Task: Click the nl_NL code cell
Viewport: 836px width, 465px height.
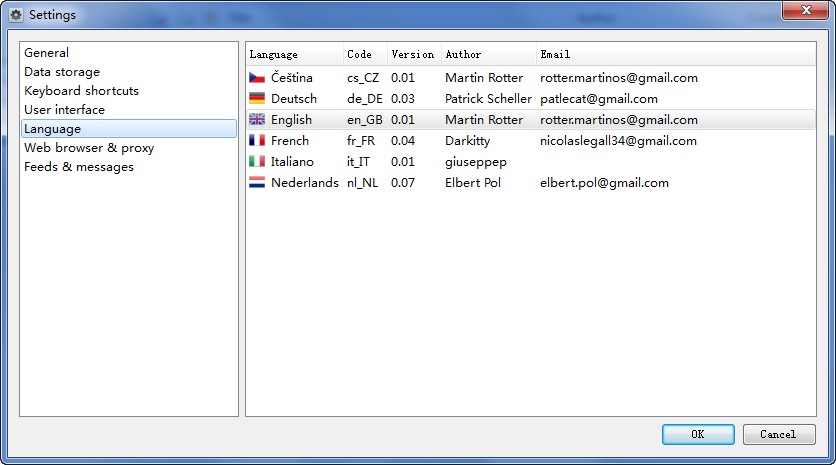Action: pos(363,182)
